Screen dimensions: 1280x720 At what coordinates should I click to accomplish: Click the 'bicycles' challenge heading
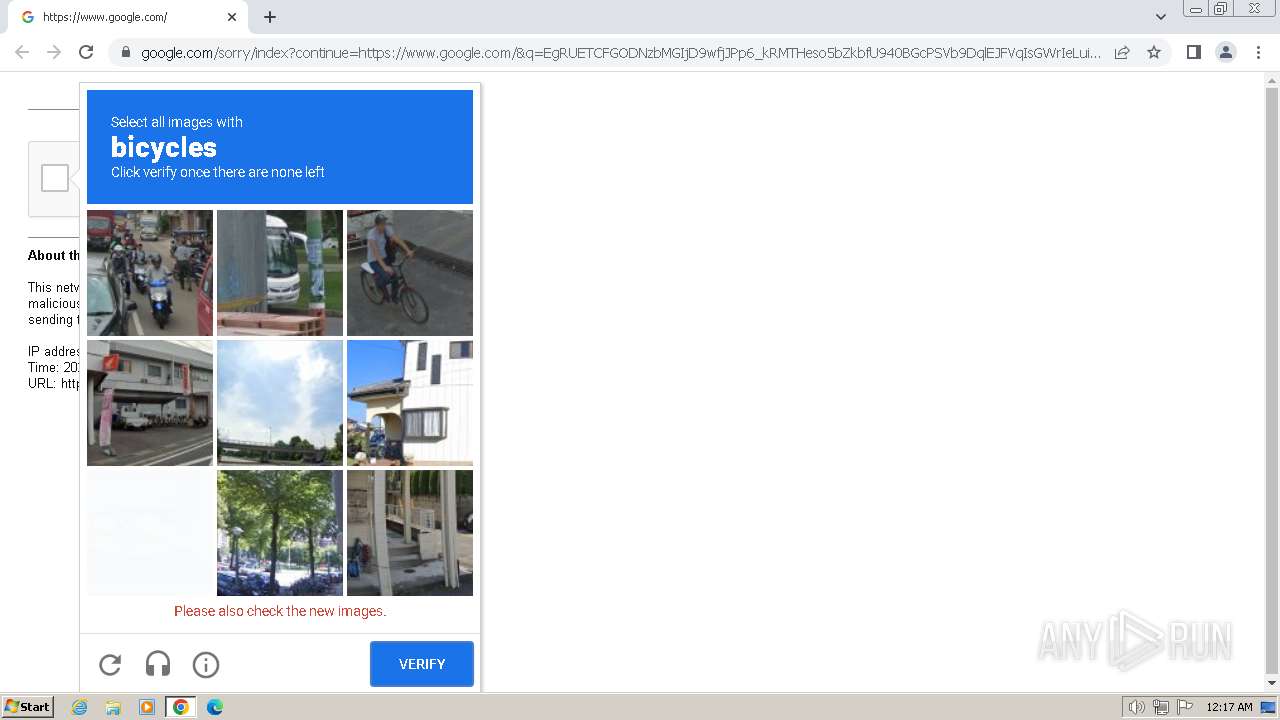click(x=164, y=147)
